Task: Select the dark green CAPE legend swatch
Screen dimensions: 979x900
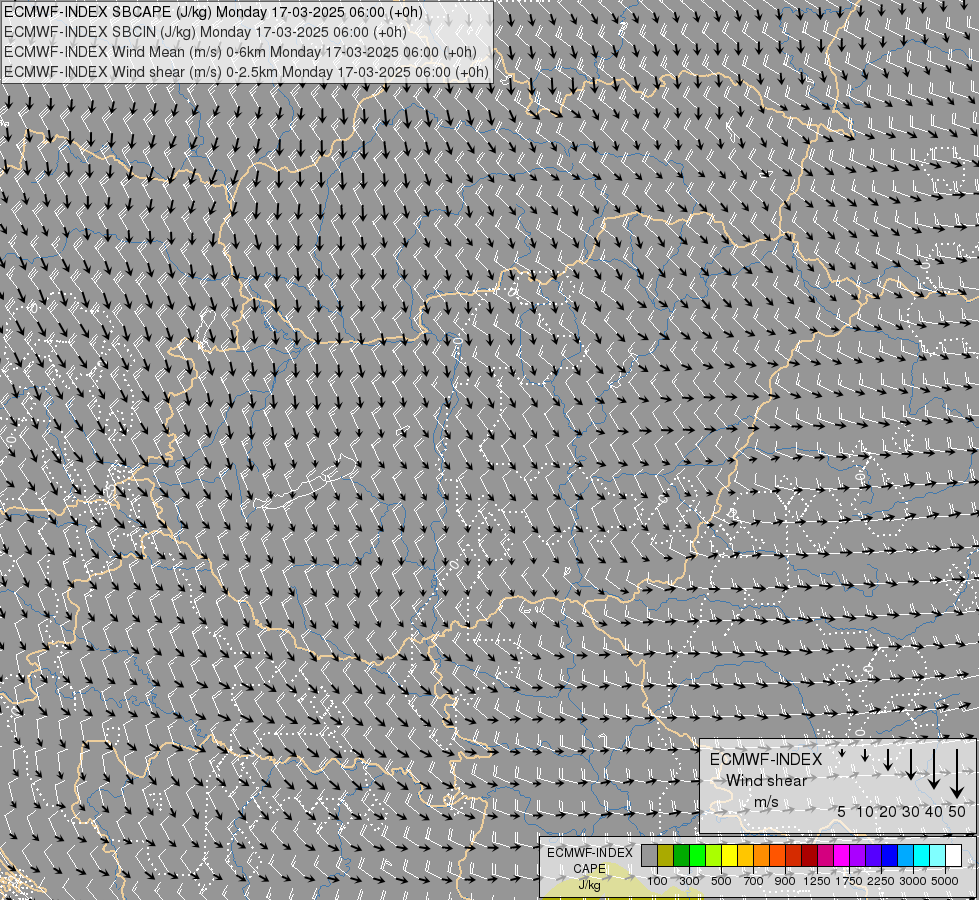Action: [682, 855]
